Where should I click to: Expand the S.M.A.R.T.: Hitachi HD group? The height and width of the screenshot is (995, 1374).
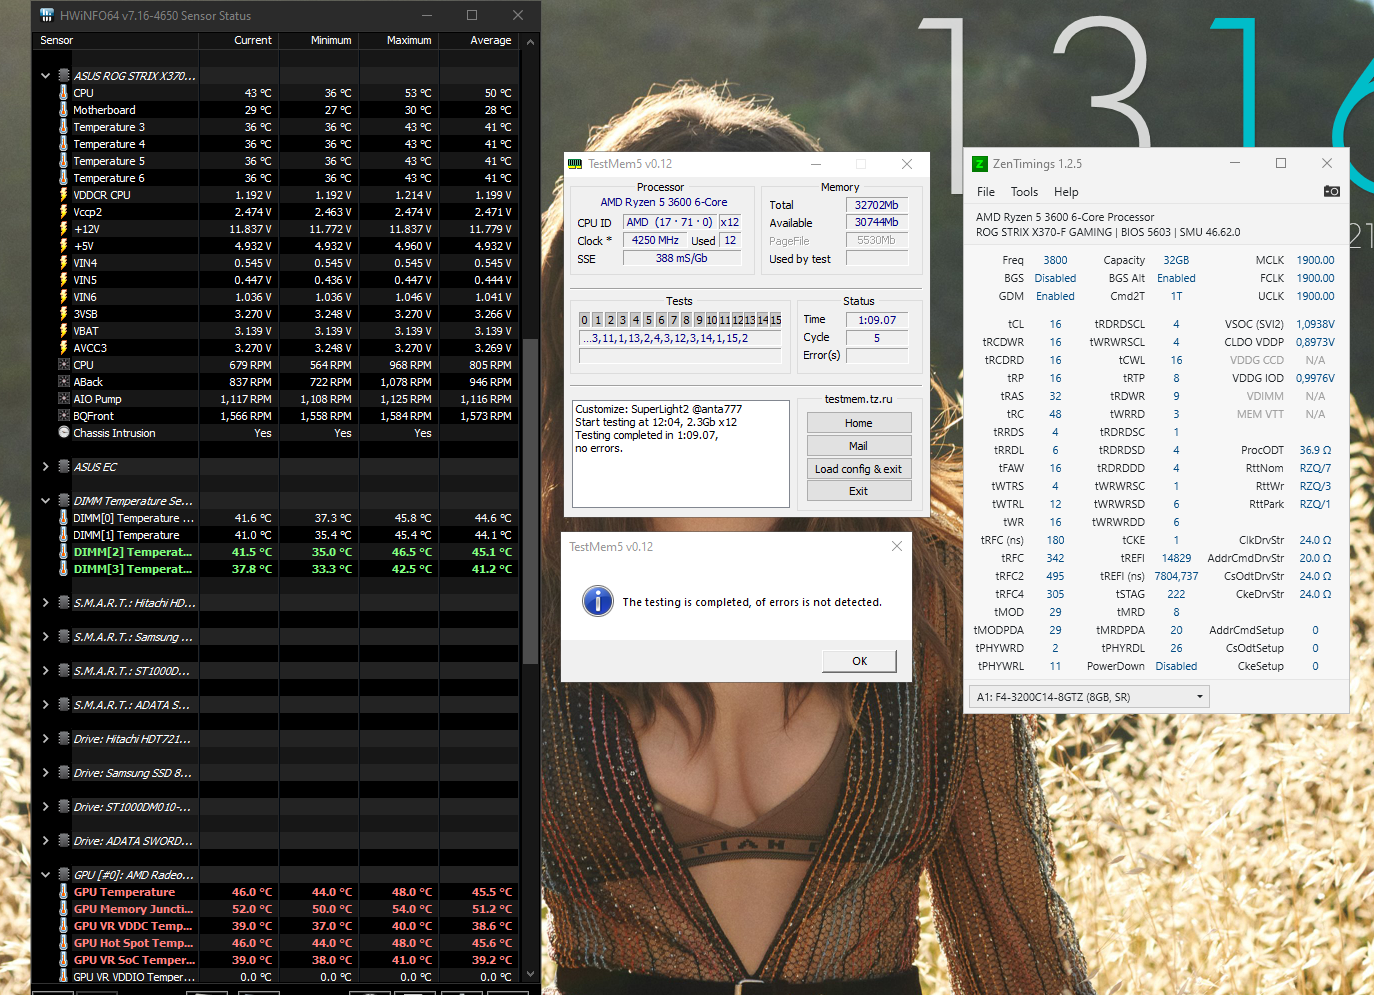[x=45, y=603]
